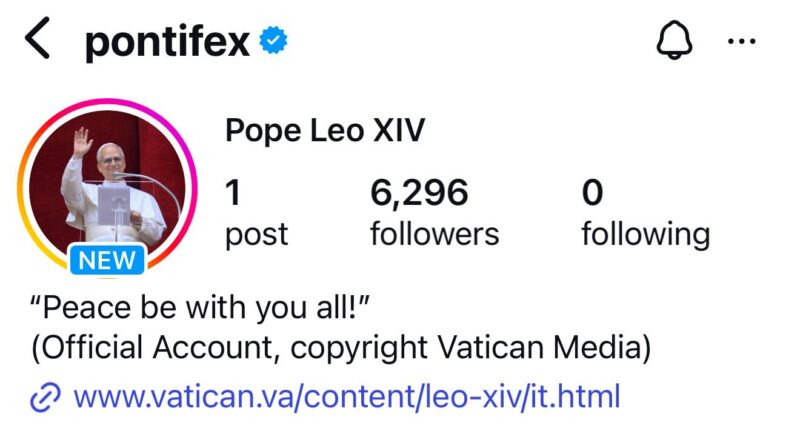Viewport: 800px width, 431px height.
Task: Select the Pope Leo XIV display name
Action: tap(325, 130)
